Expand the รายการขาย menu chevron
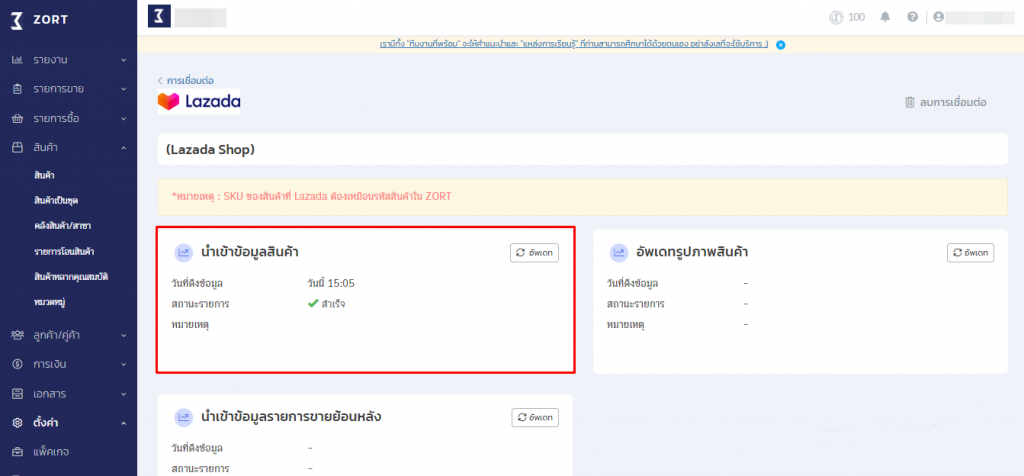The width and height of the screenshot is (1024, 476). coord(123,89)
